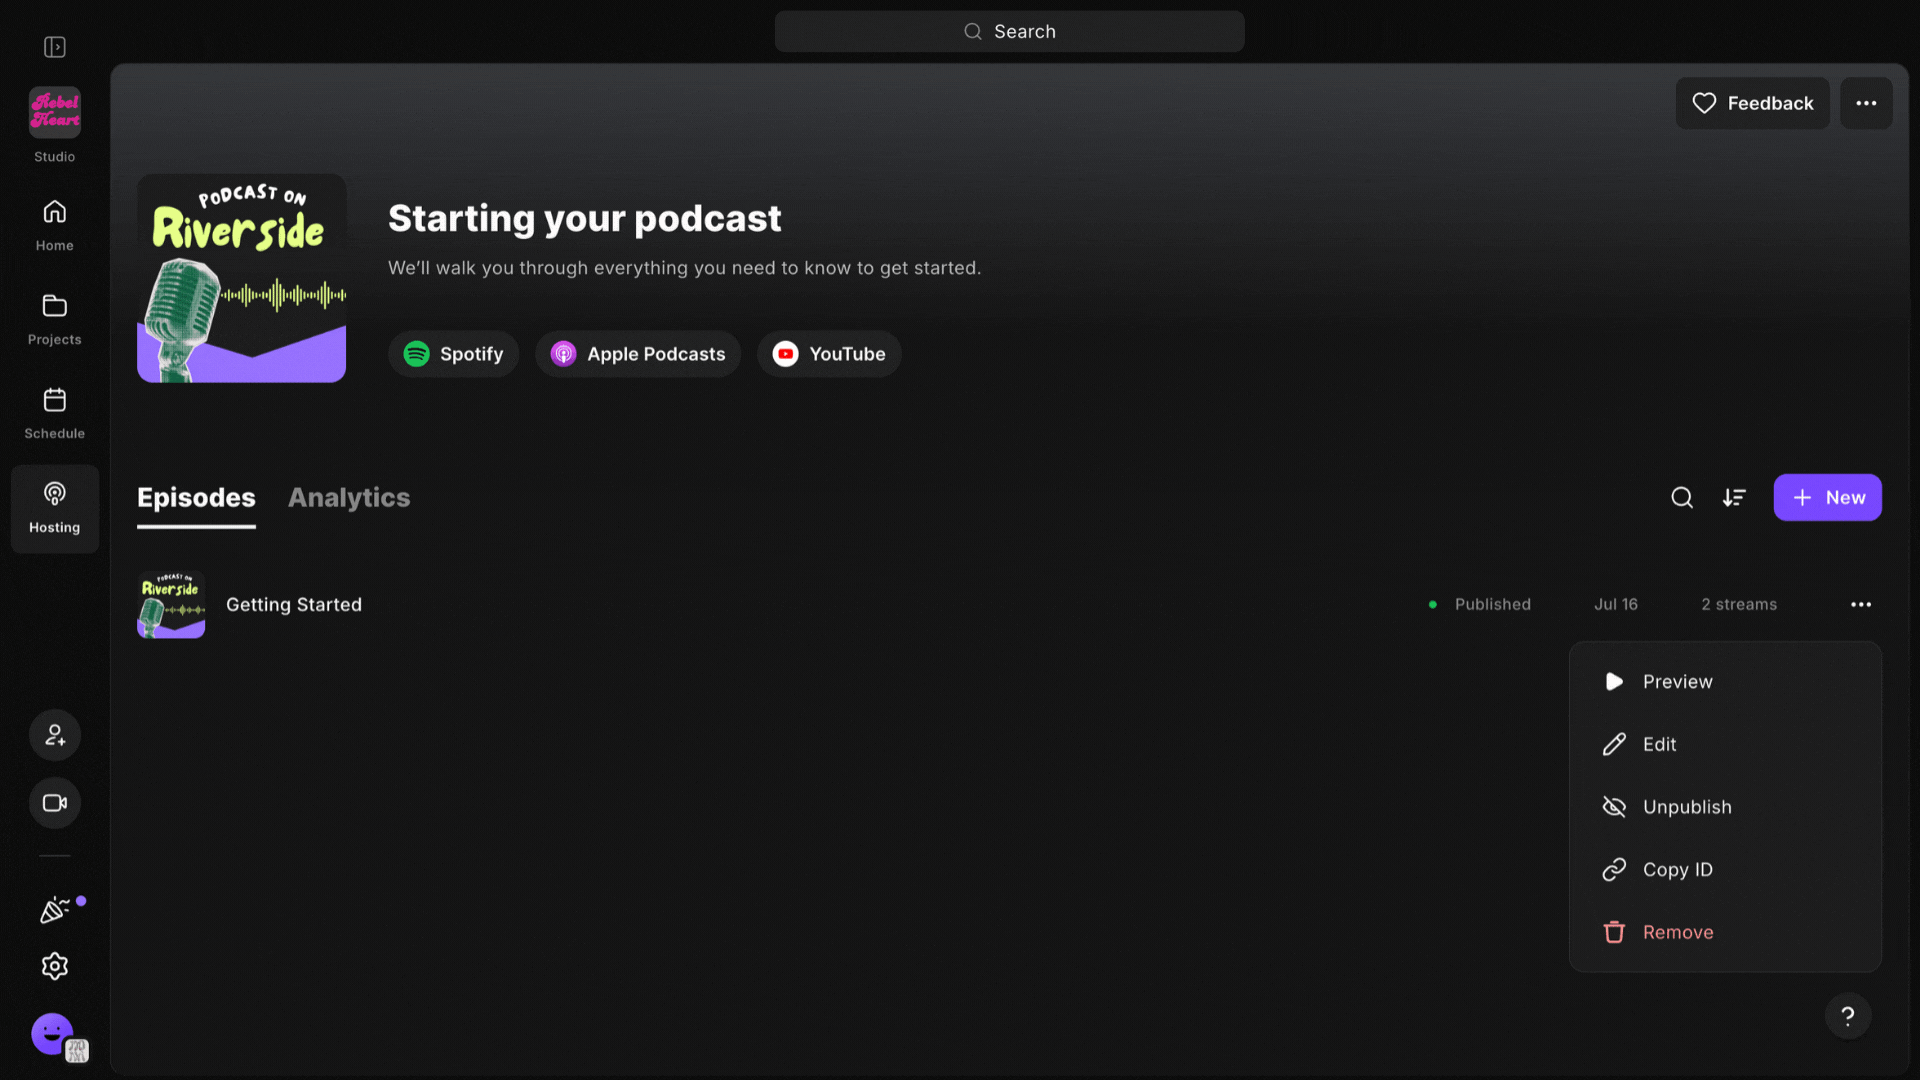Open the what's new party icon
1920x1080 pixels.
tap(55, 909)
